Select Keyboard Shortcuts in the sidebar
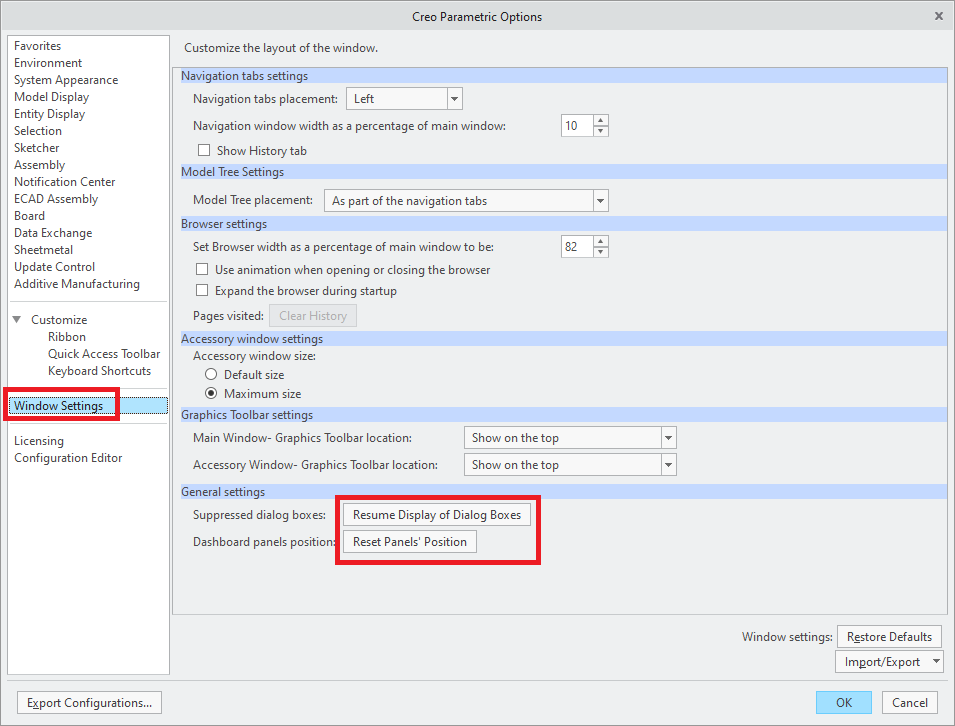The image size is (955, 726). (x=103, y=370)
